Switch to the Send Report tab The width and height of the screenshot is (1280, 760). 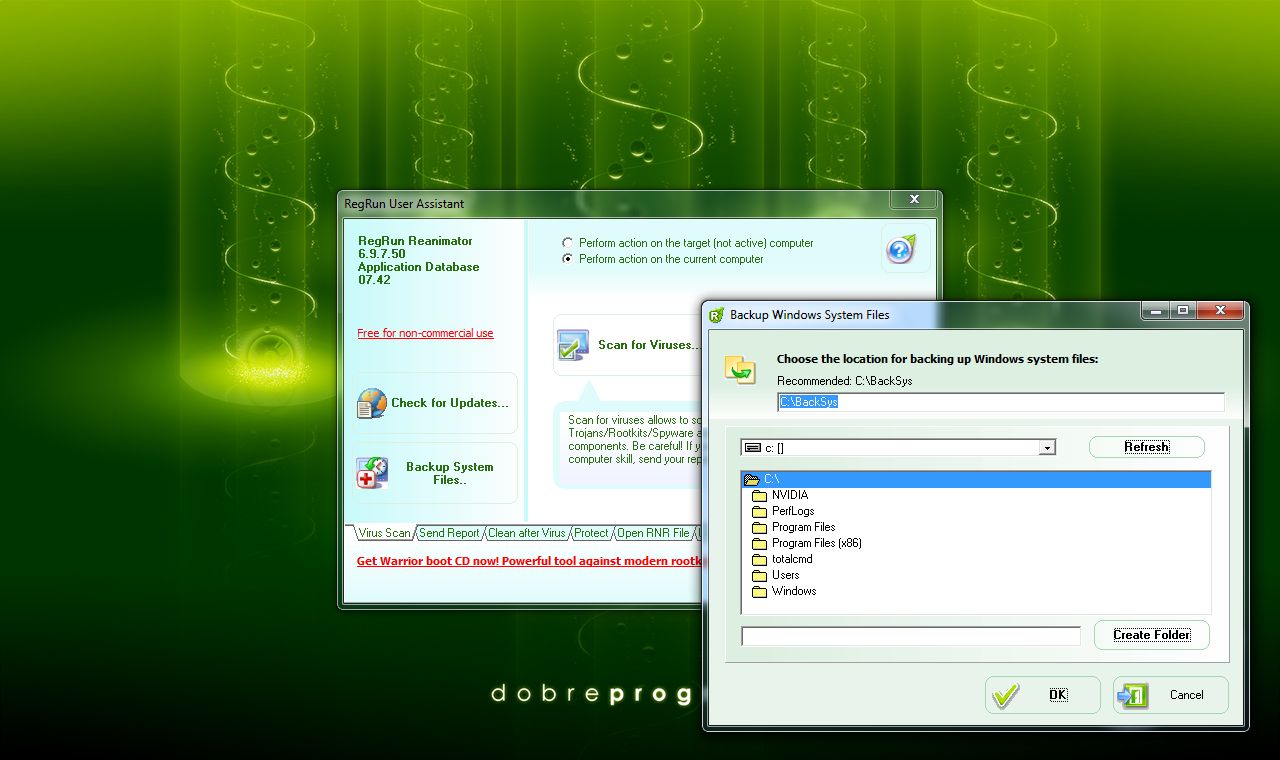click(x=449, y=533)
